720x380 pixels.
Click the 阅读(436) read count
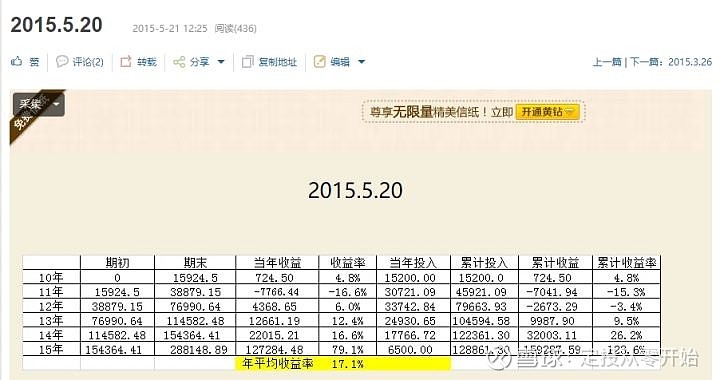235,28
